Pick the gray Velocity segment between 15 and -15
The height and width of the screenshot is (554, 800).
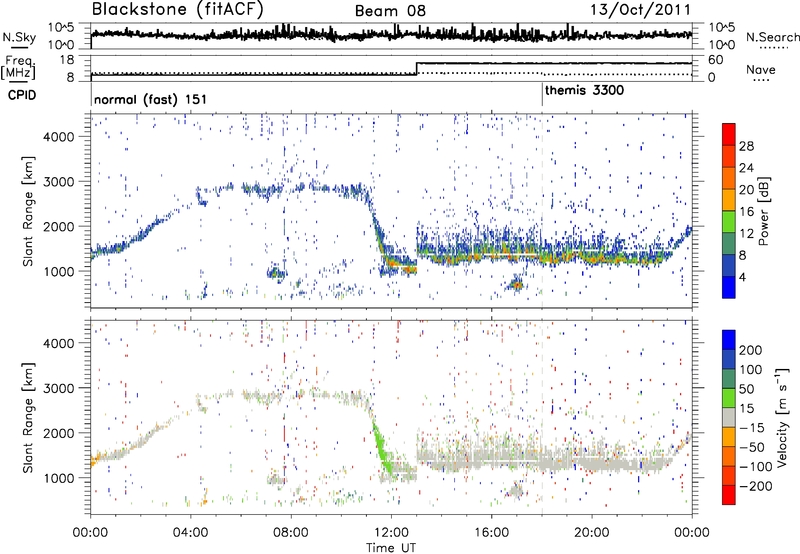[729, 417]
